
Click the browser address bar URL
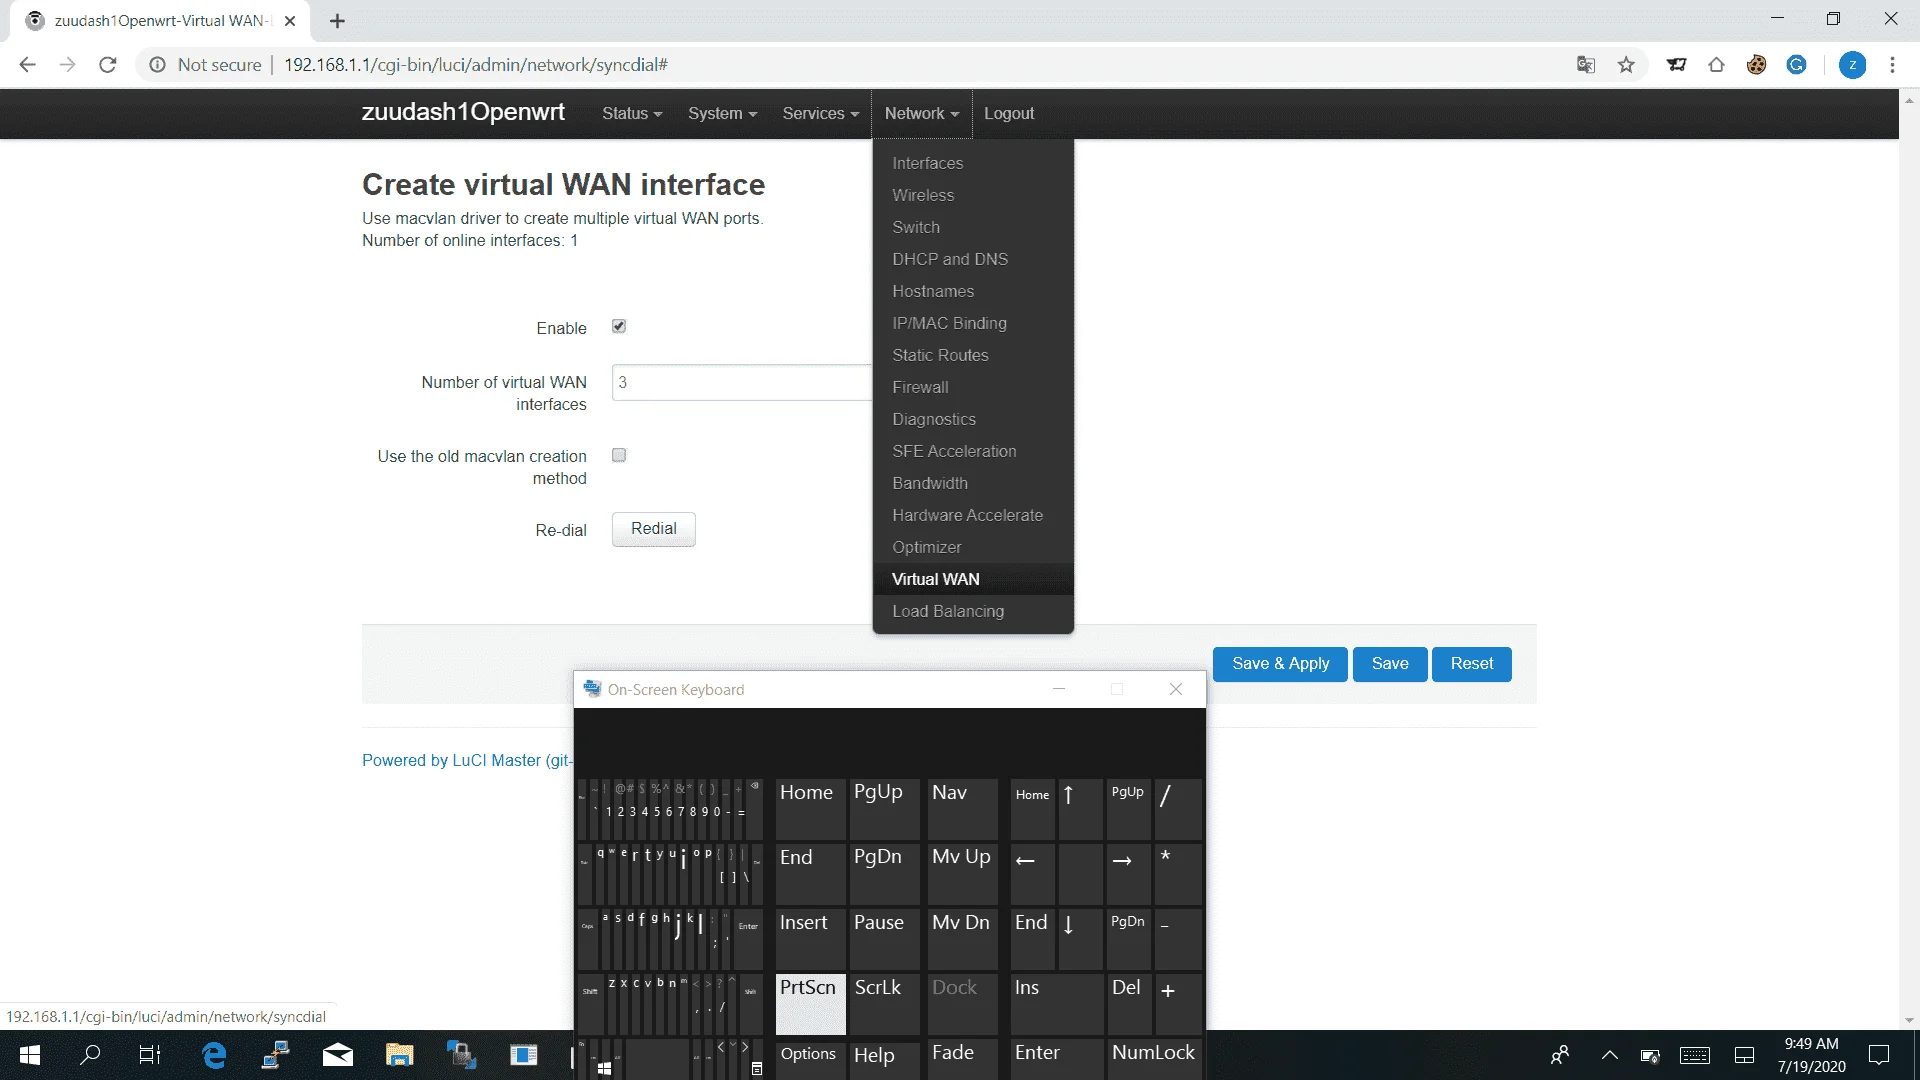(476, 65)
